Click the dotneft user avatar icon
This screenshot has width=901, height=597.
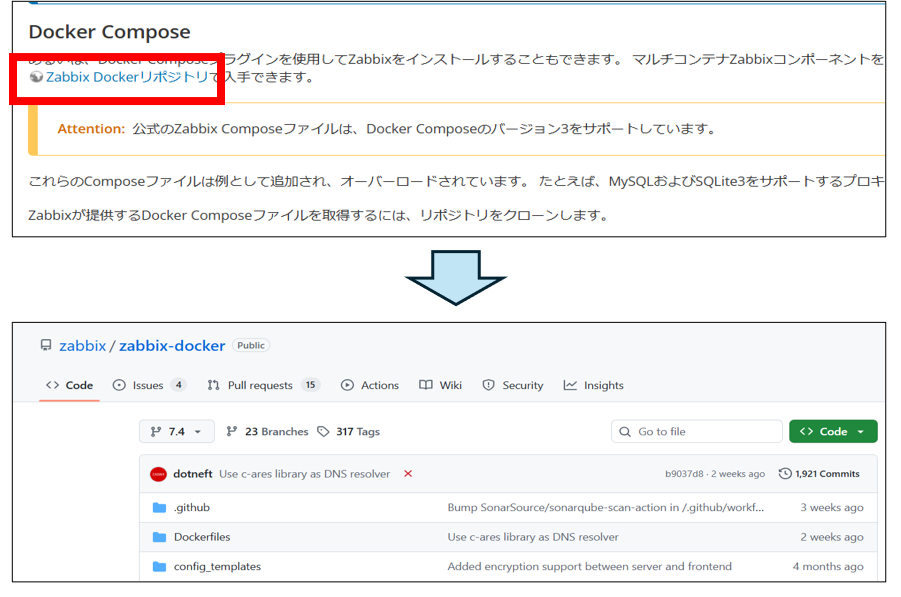[158, 474]
